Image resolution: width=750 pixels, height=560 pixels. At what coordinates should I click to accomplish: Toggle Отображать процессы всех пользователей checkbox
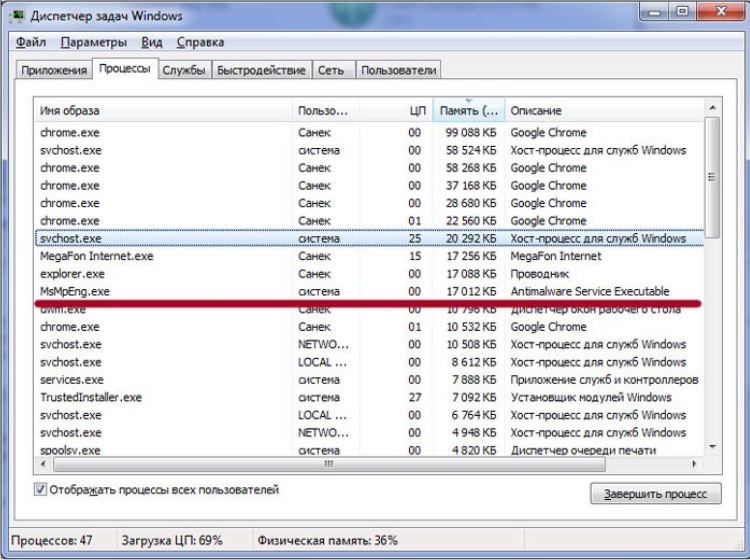coord(41,490)
